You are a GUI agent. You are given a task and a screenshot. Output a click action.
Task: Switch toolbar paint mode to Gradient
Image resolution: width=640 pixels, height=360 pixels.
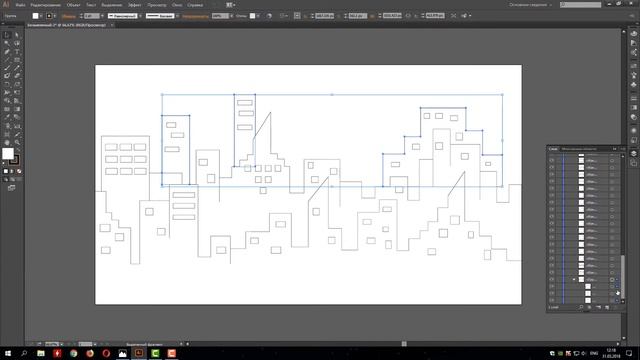pyautogui.click(x=12, y=171)
